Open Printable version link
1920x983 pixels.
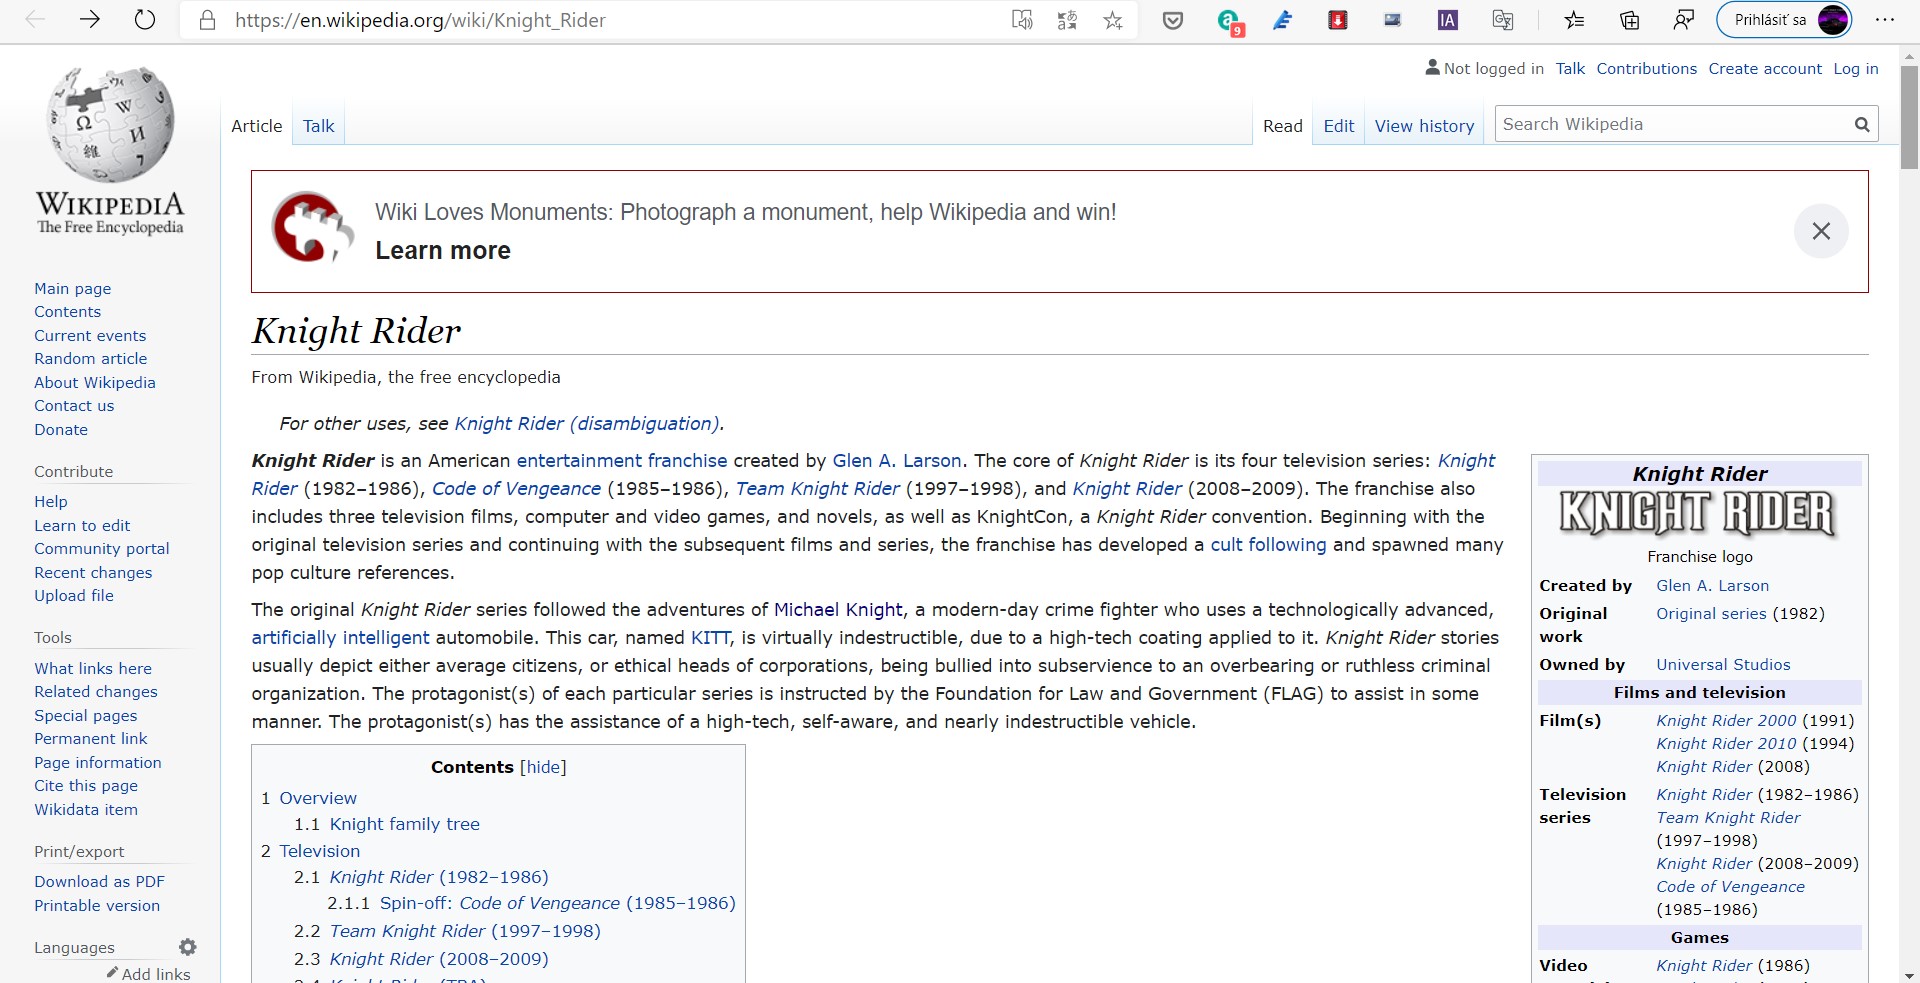pyautogui.click(x=97, y=905)
